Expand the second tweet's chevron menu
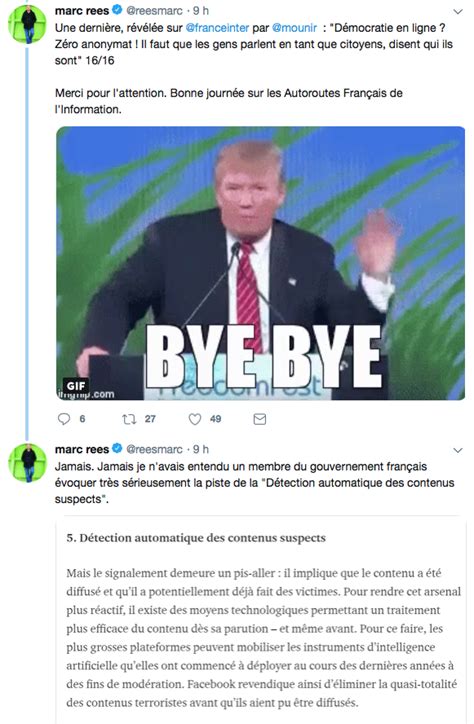 [x=457, y=450]
